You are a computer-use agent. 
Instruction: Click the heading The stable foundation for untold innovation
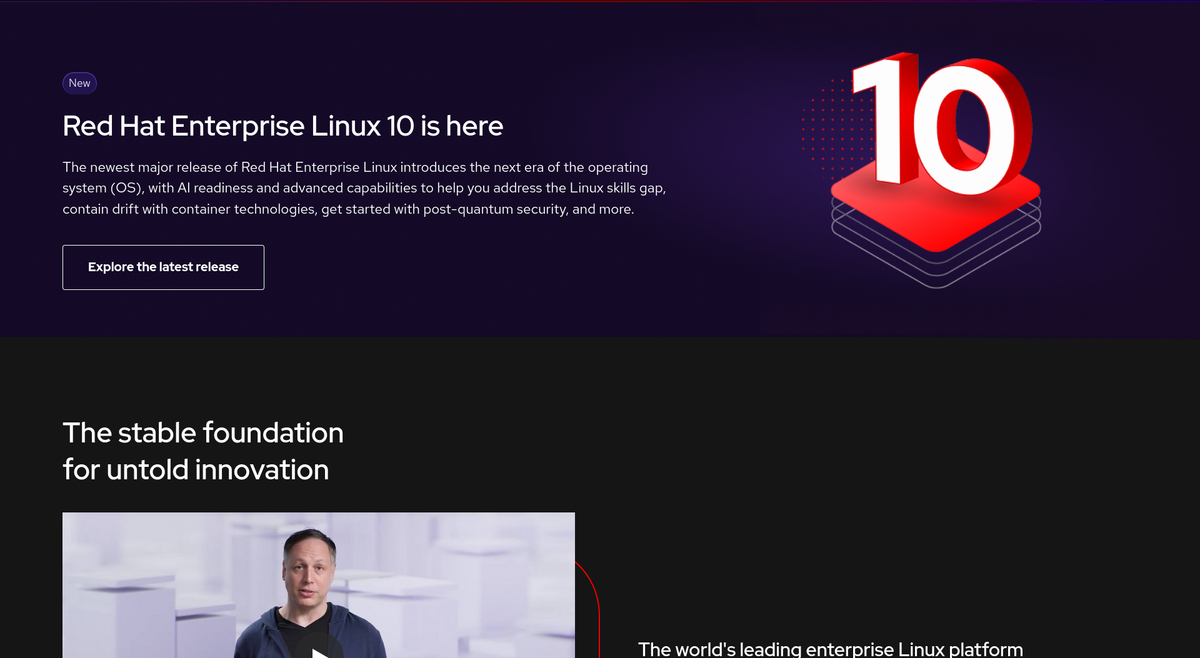point(203,451)
